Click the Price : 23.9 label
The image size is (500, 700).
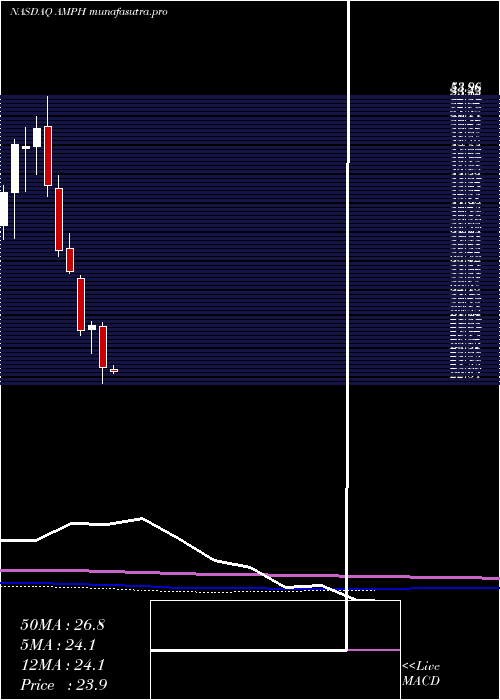coord(63,685)
